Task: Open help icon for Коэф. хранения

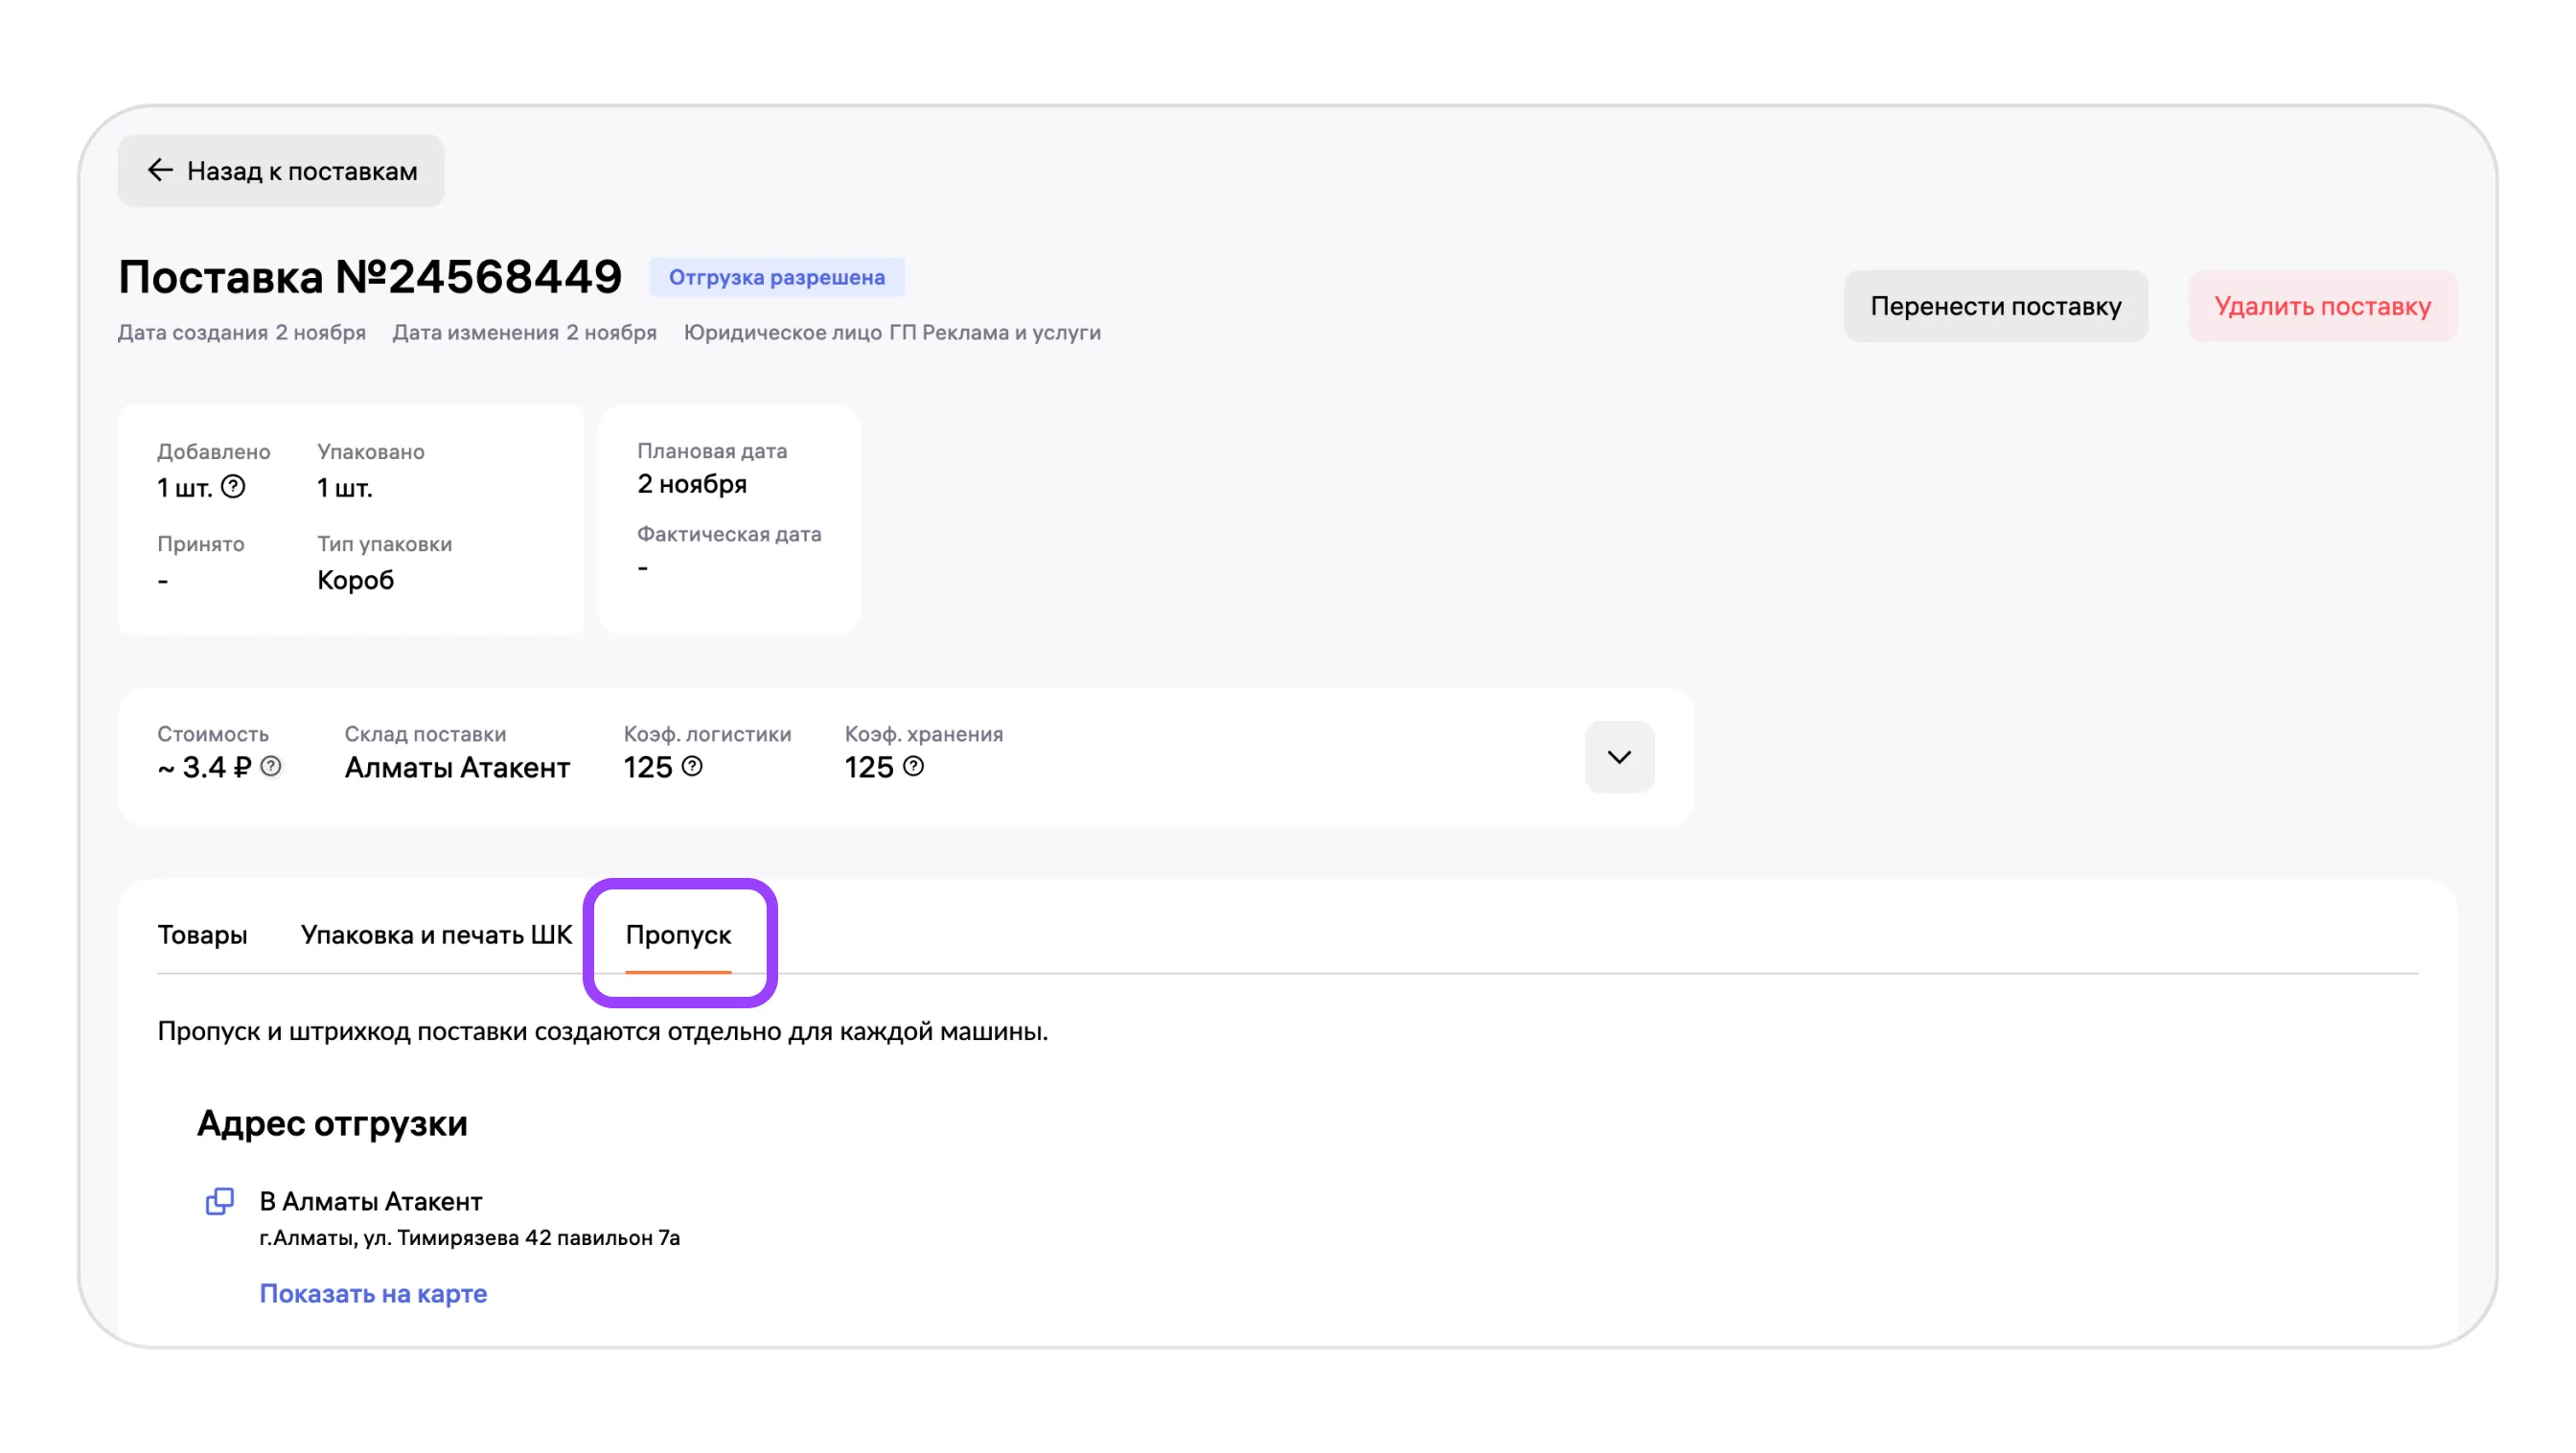Action: point(913,766)
